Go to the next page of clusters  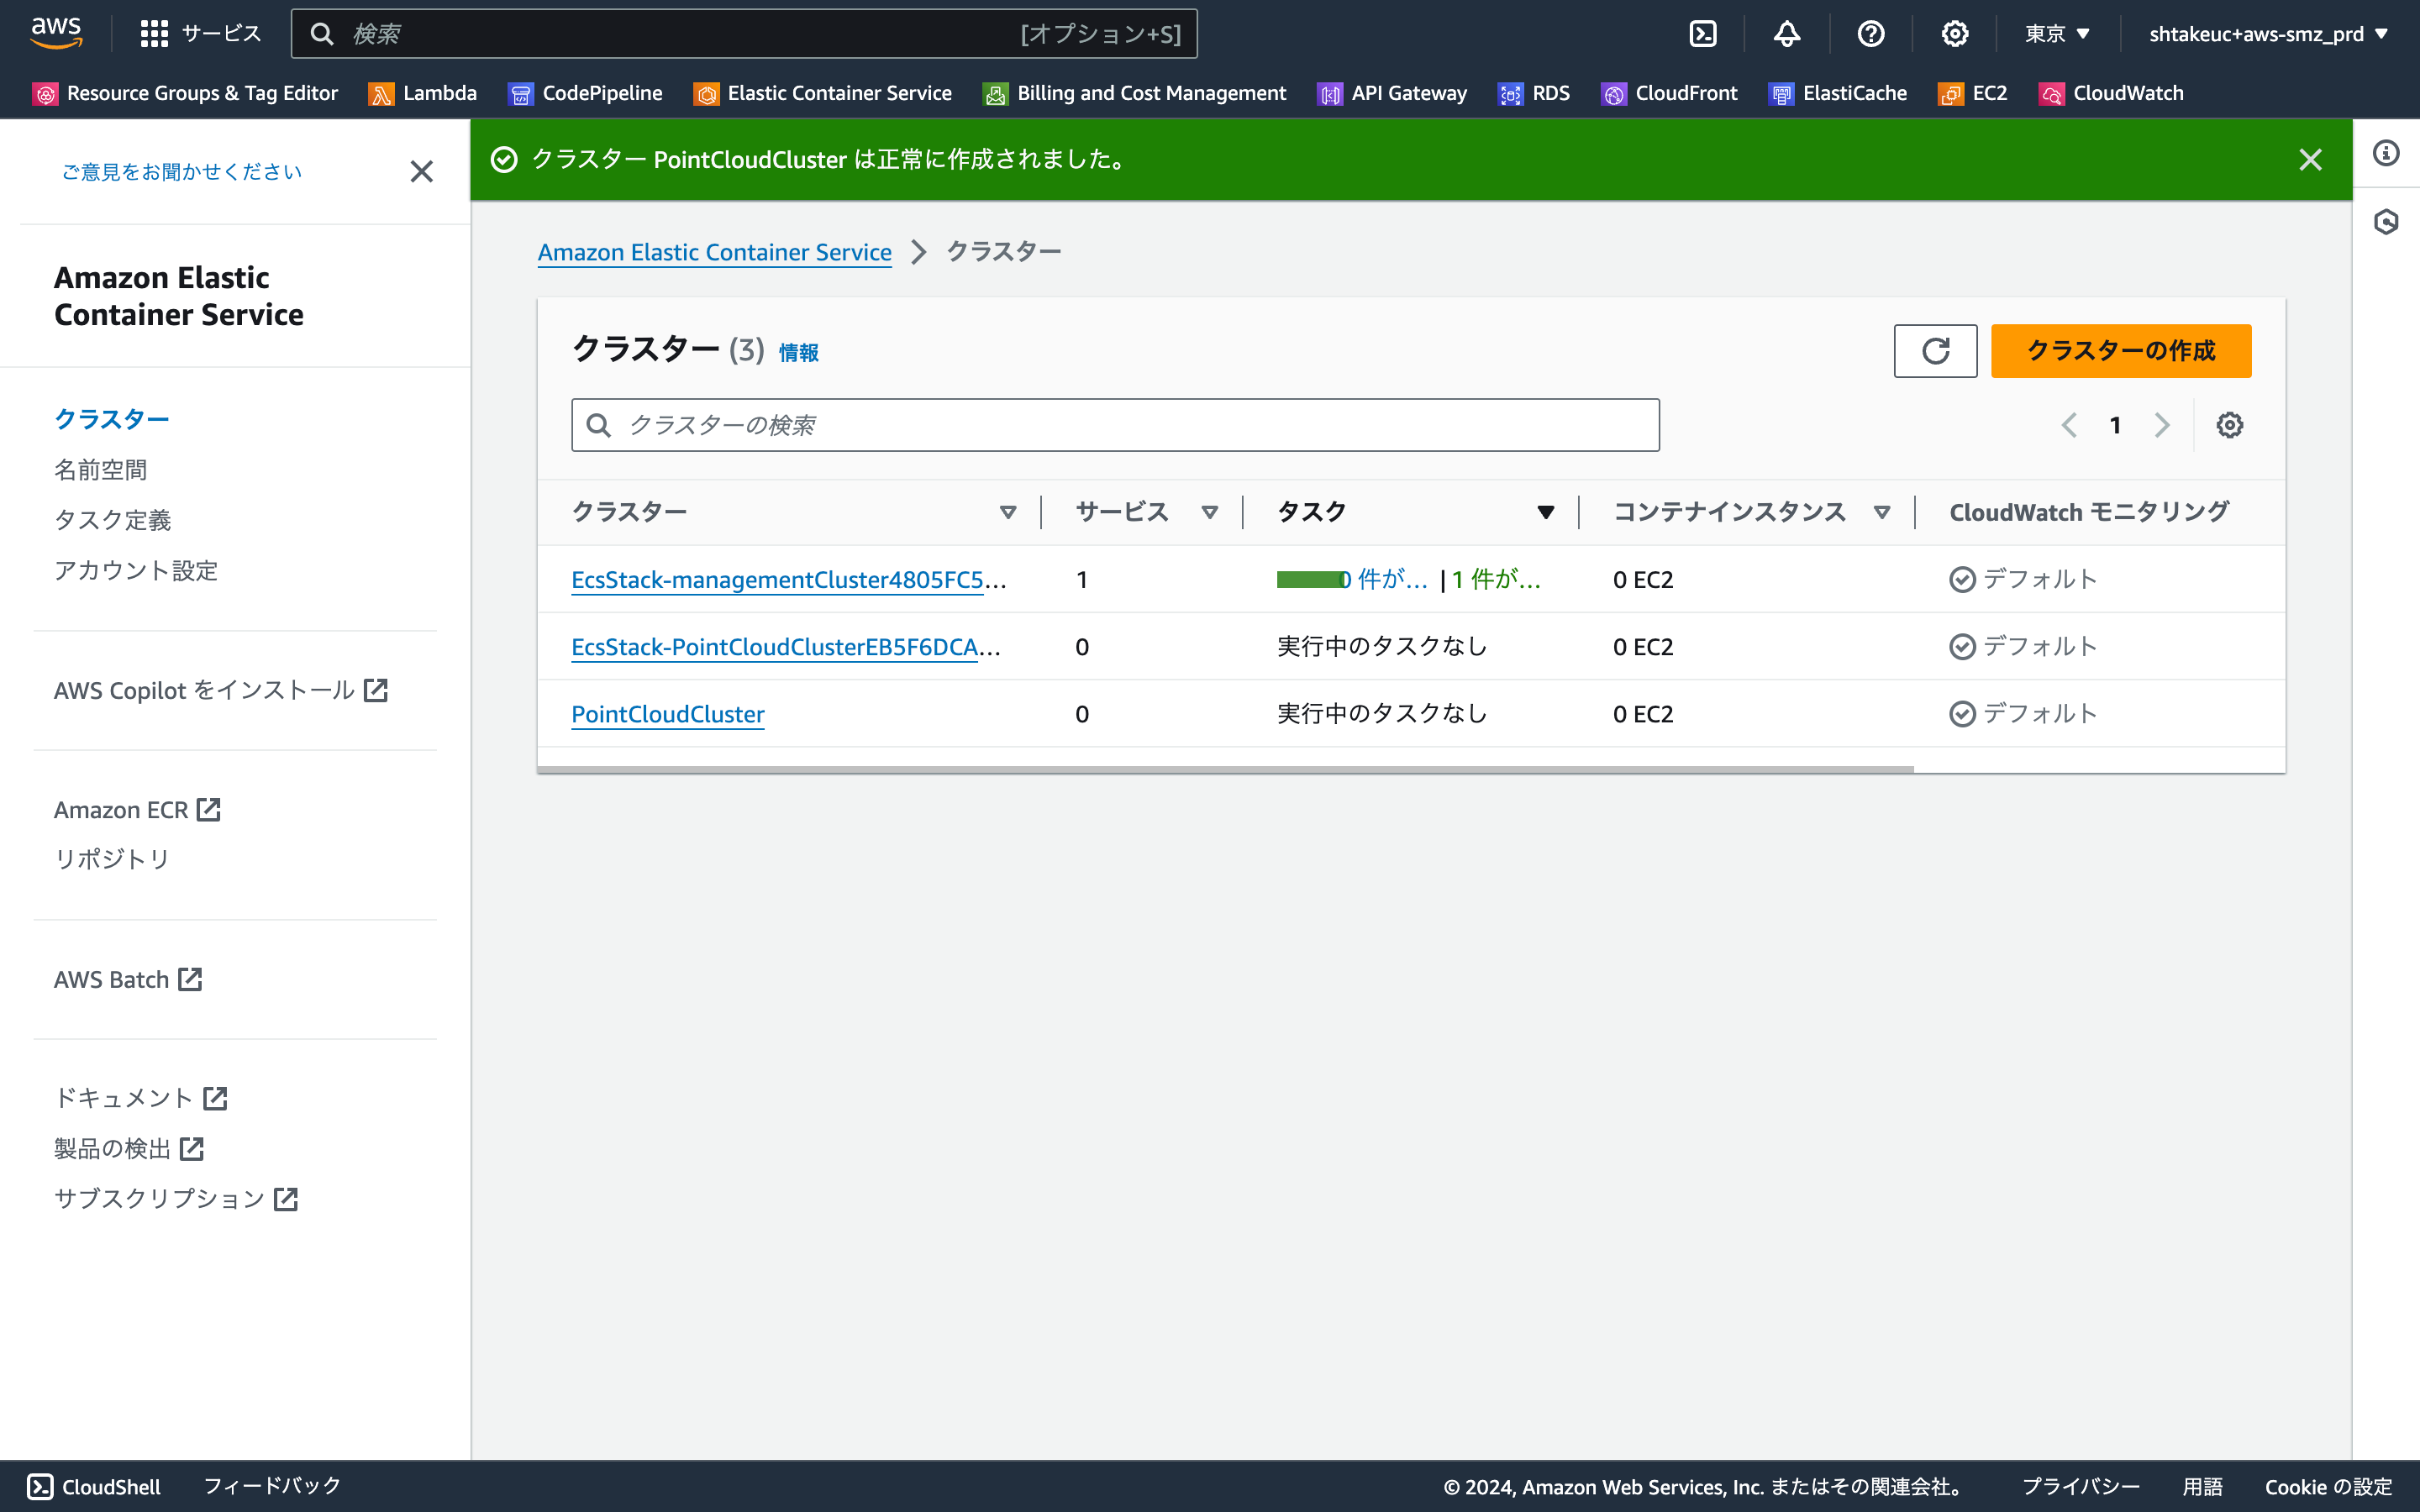(2162, 425)
